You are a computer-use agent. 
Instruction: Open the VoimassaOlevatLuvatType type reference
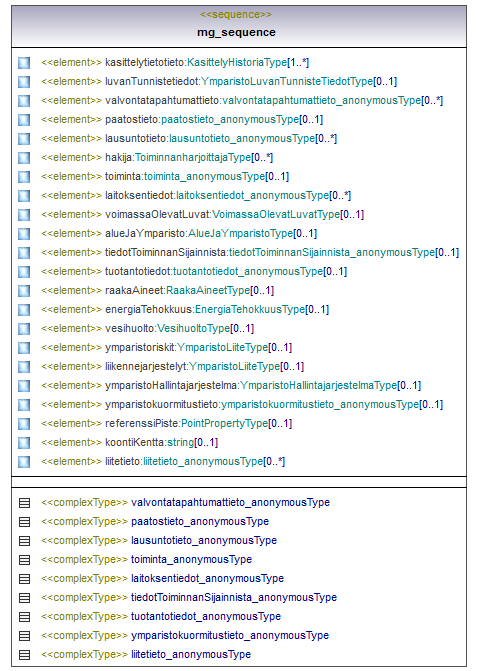276,214
